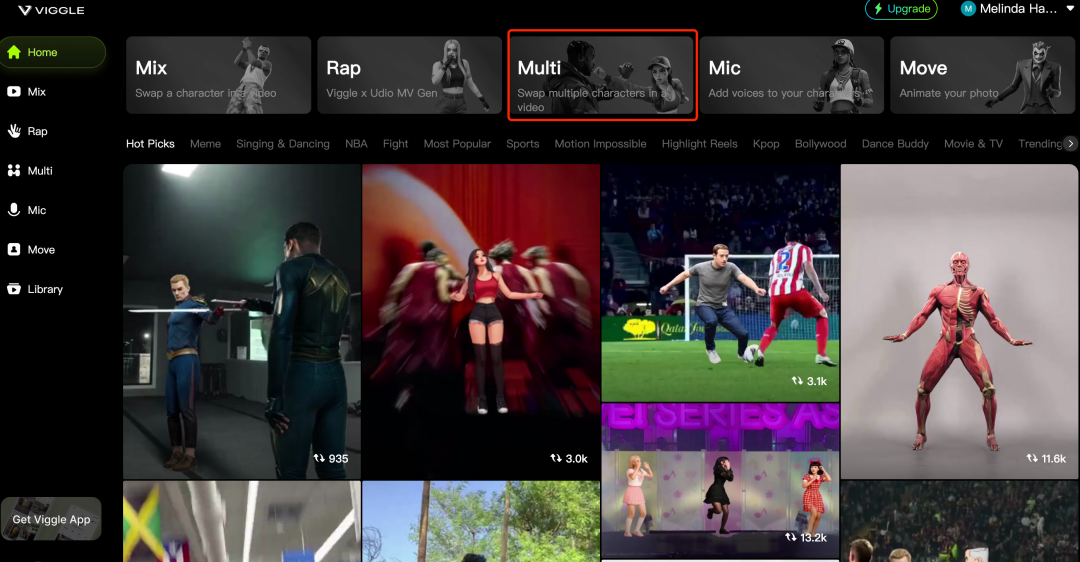The image size is (1080, 562).
Task: Open the account dropdown arrow
Action: pyautogui.click(x=1070, y=9)
